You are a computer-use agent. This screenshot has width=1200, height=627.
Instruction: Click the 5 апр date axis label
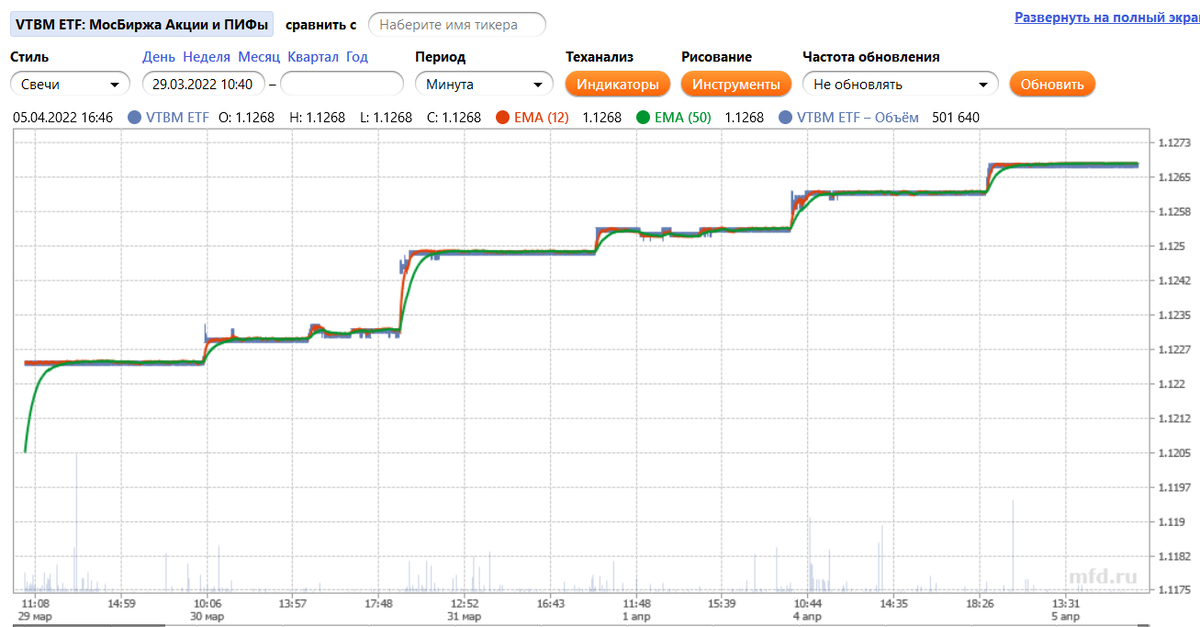point(1066,618)
